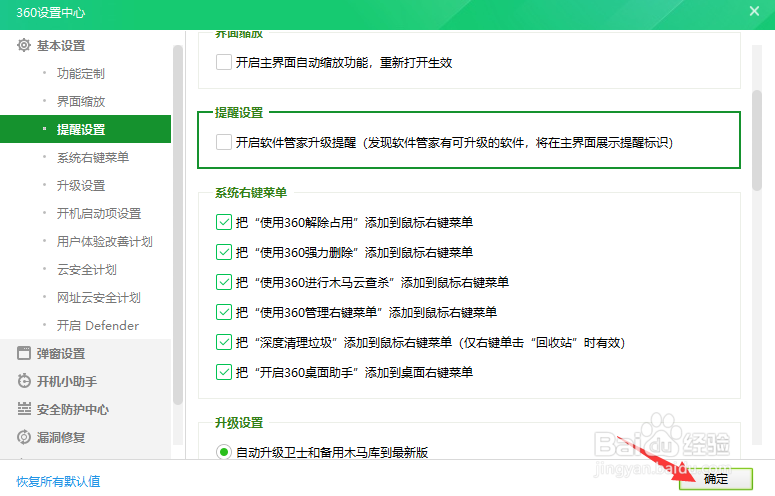Uncheck 使用360解除占用 right-click menu option
The image size is (775, 496).
(x=224, y=222)
